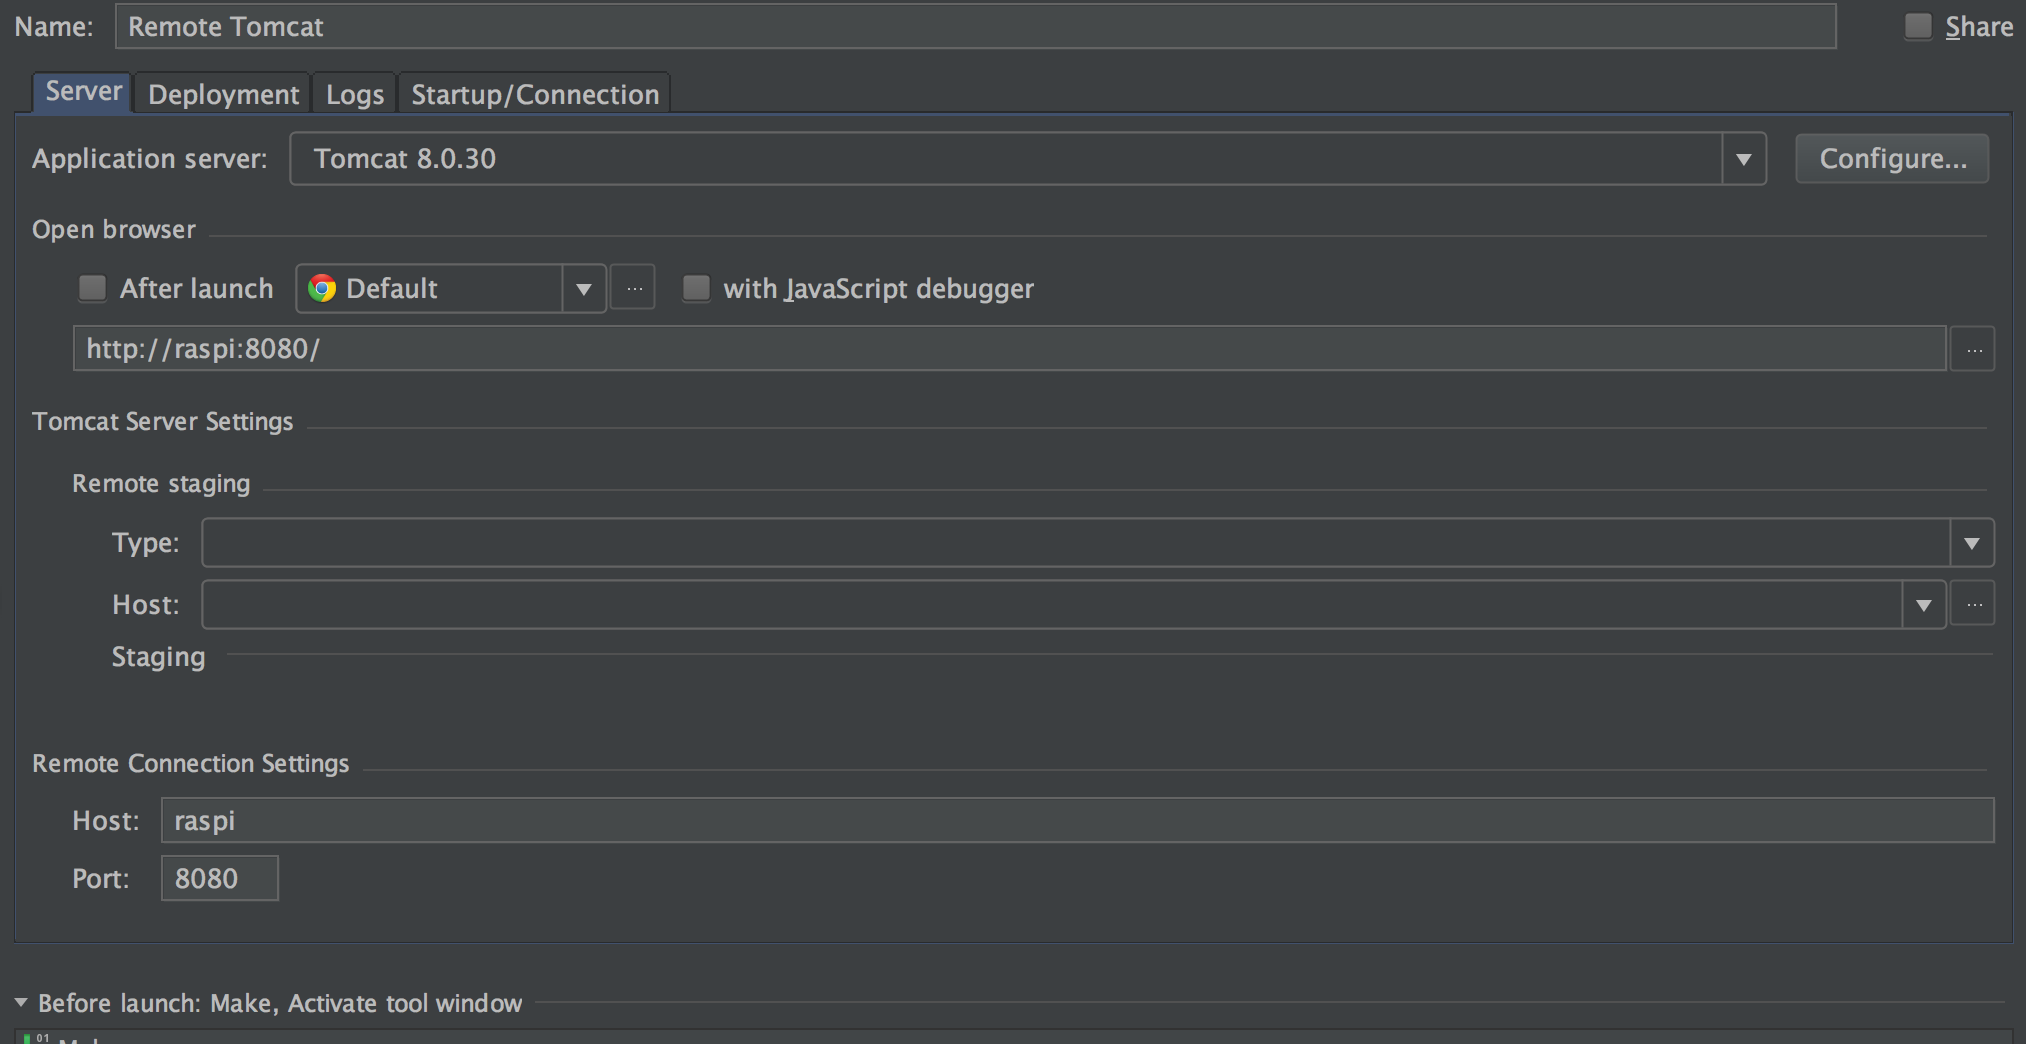Viewport: 2026px width, 1044px height.
Task: Go to the Startup/Connection tab
Action: pyautogui.click(x=535, y=94)
